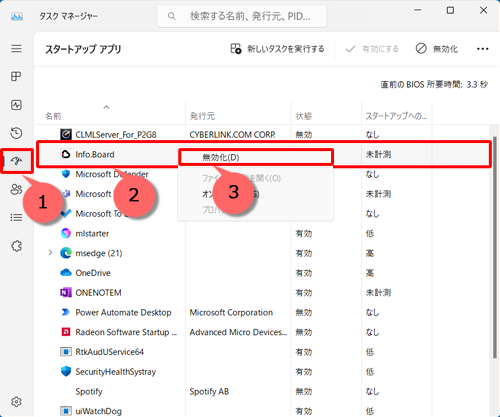Click the 有効にする toolbar button
The height and width of the screenshot is (417, 500).
372,49
